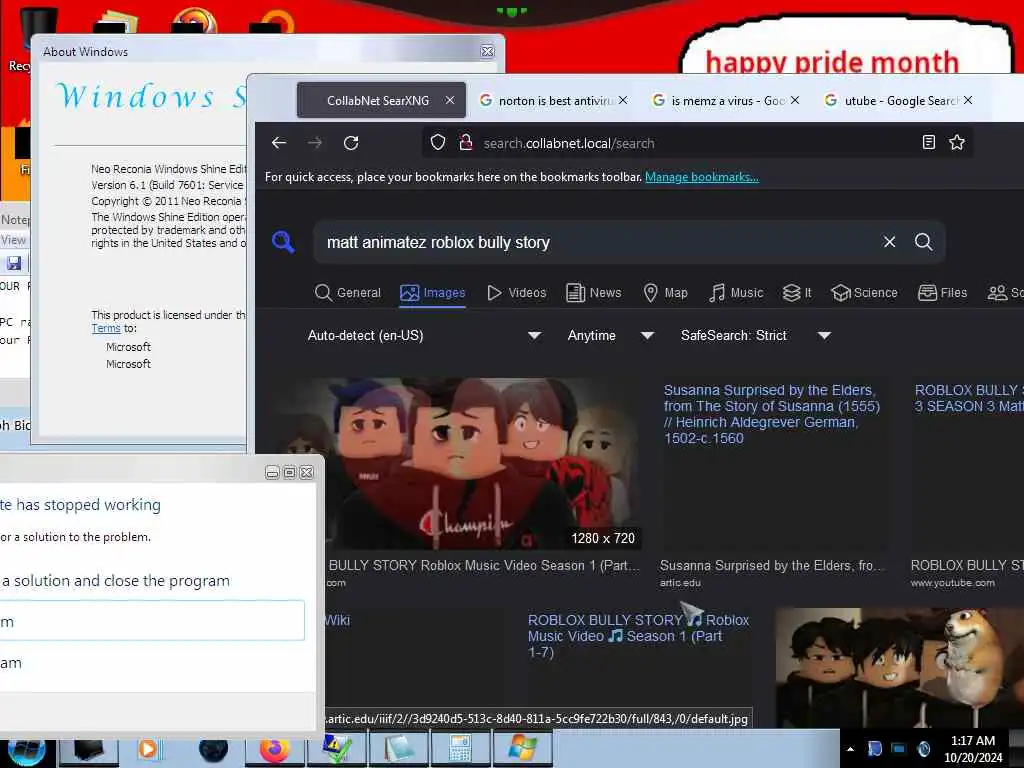
Task: Close the utube - Google Search tab
Action: 968,101
